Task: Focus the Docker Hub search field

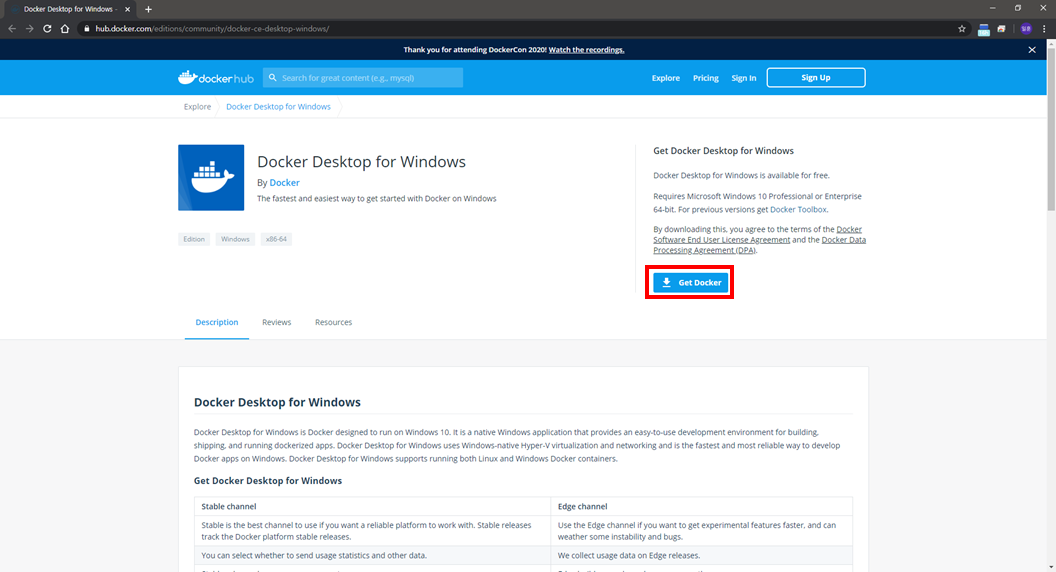Action: tap(363, 77)
